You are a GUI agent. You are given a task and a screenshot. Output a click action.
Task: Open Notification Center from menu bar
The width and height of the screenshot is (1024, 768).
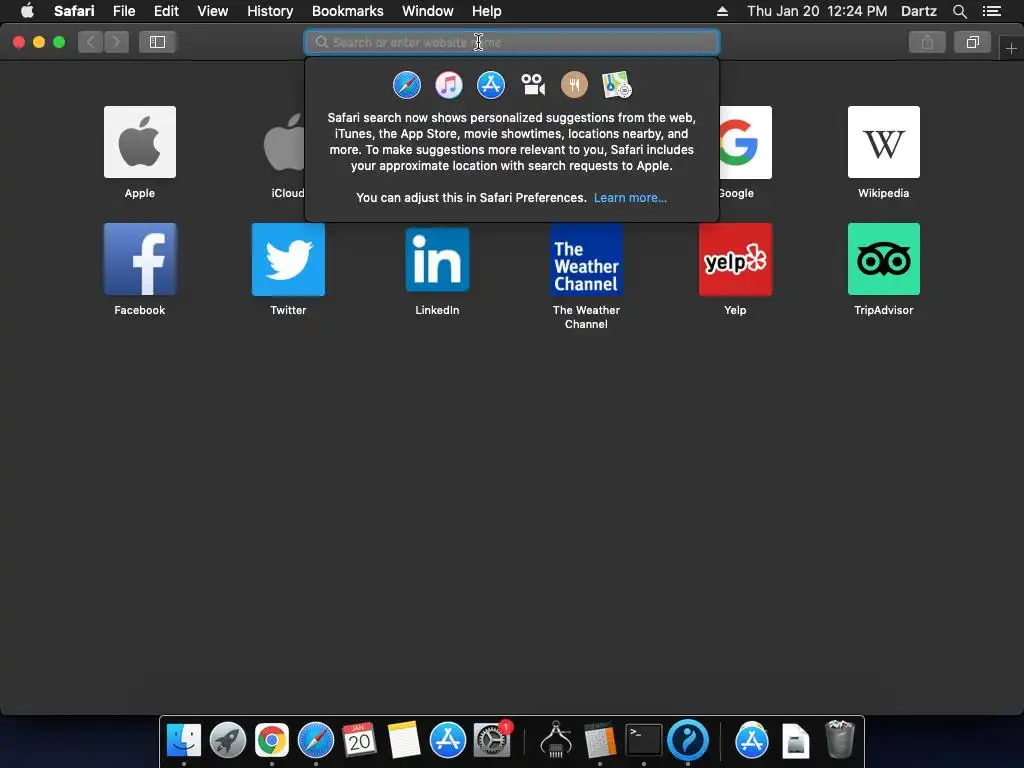[x=991, y=11]
